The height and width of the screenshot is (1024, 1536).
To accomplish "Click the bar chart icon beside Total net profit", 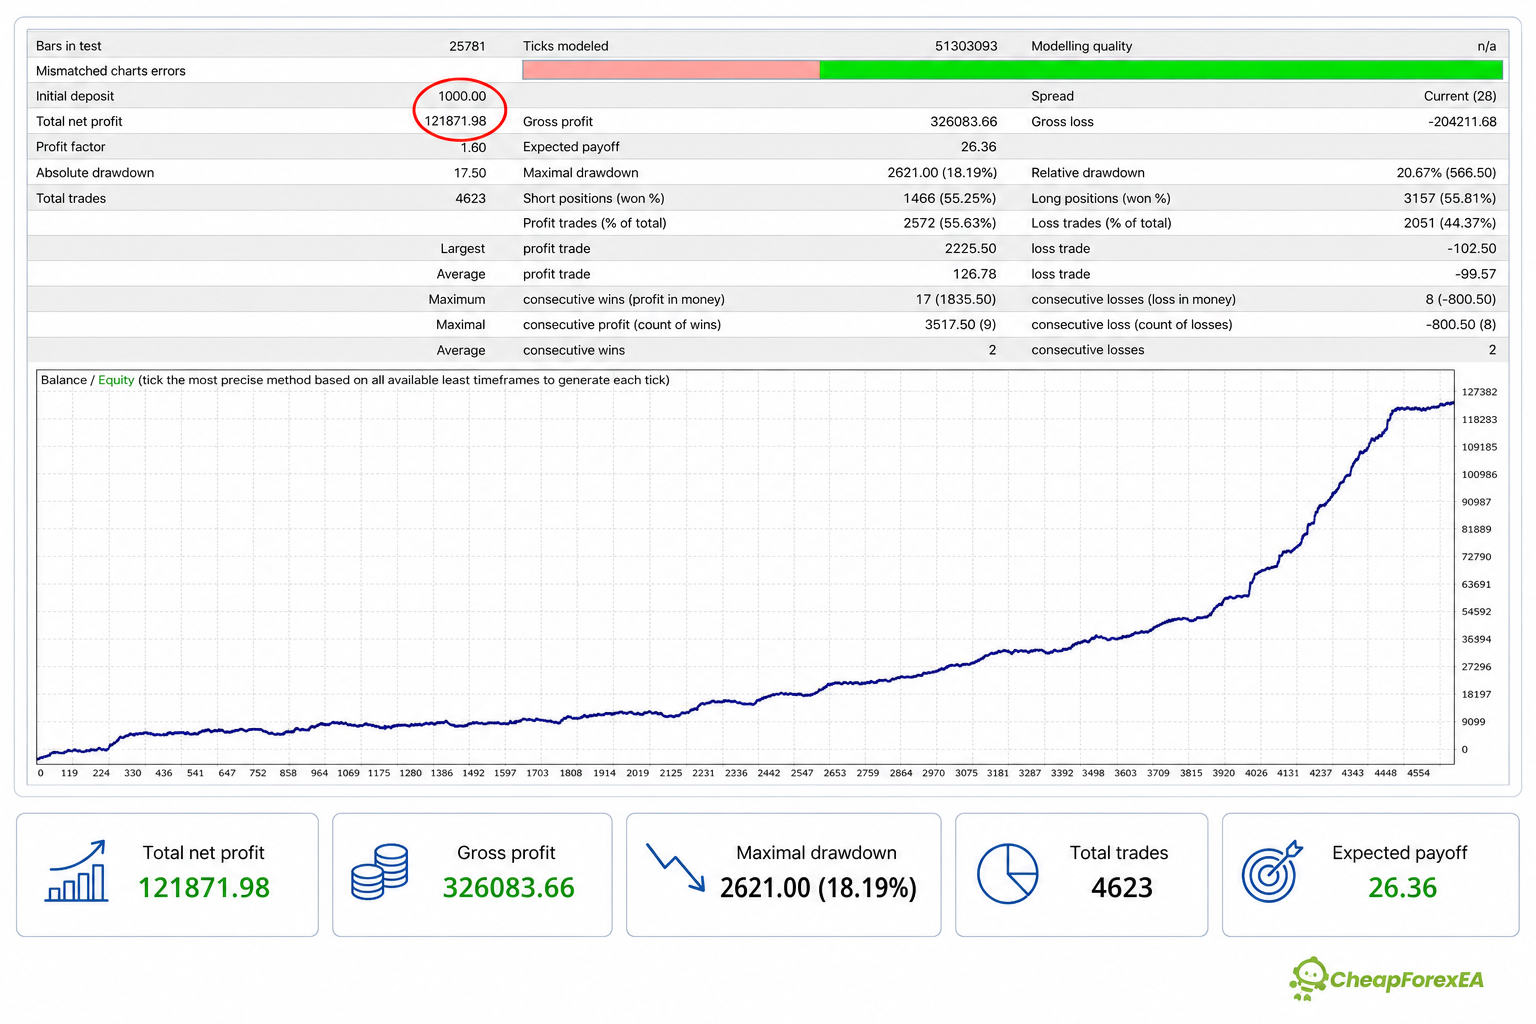I will pos(77,871).
